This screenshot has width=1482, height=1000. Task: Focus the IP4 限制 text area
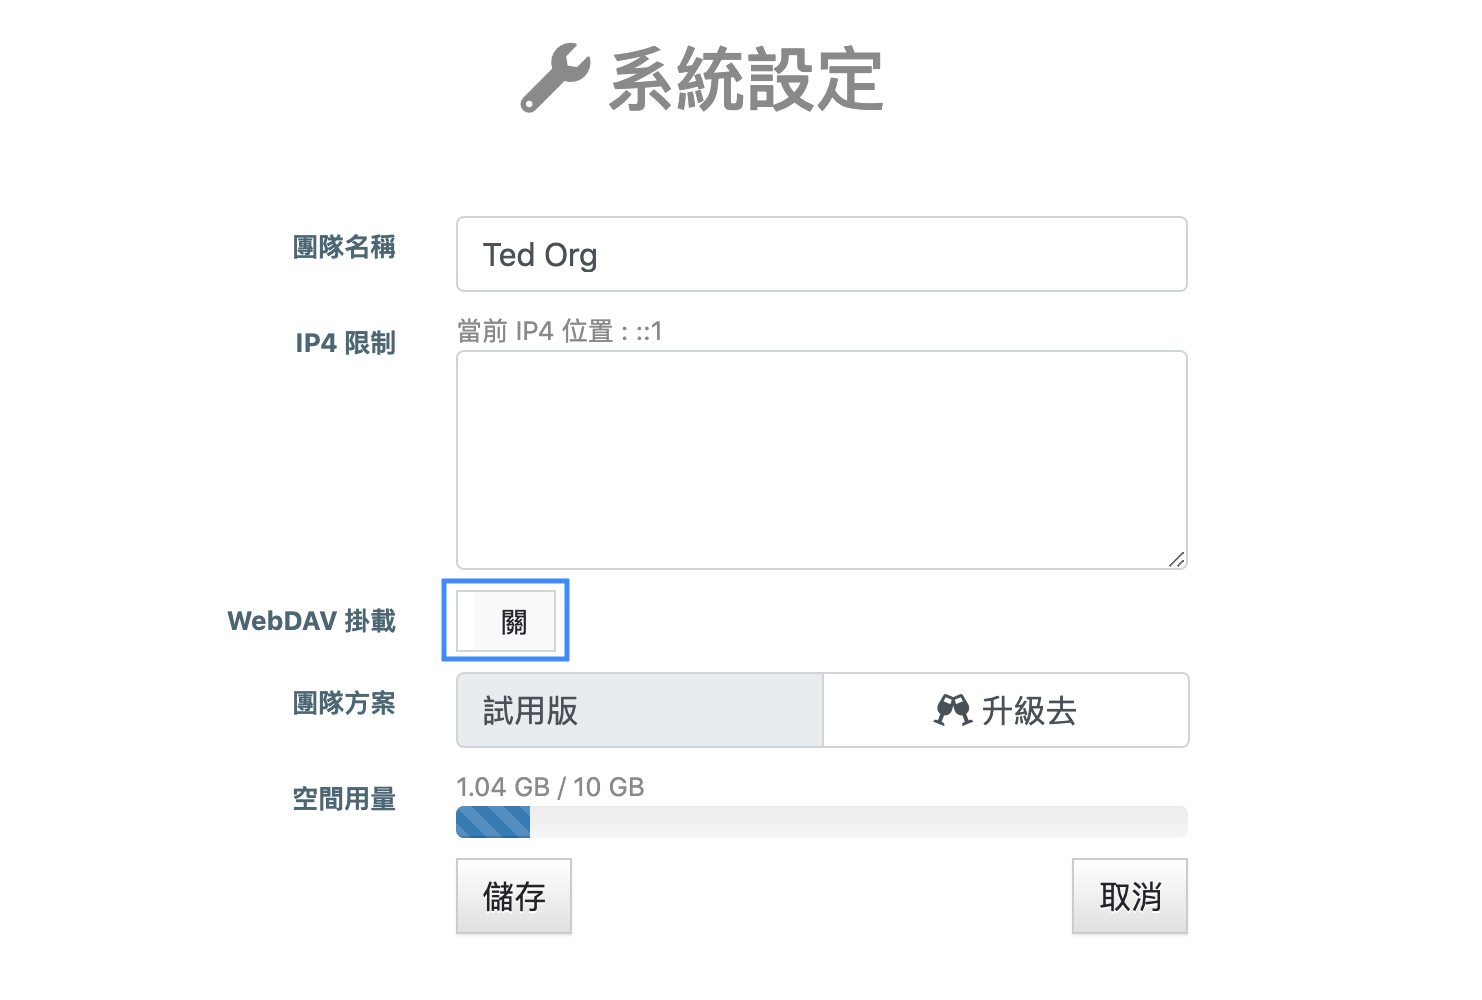(821, 459)
